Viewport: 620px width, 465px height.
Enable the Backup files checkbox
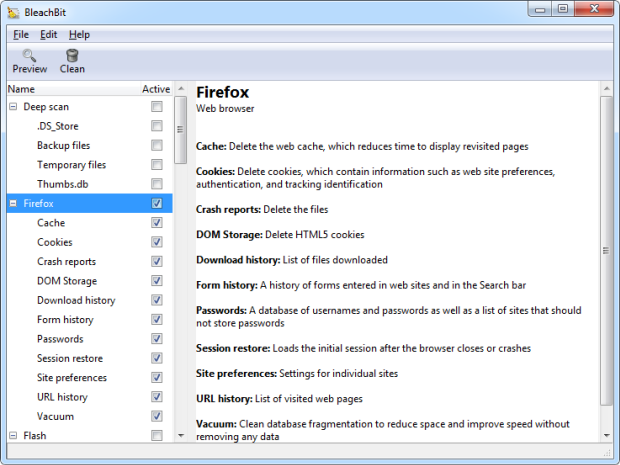(157, 145)
